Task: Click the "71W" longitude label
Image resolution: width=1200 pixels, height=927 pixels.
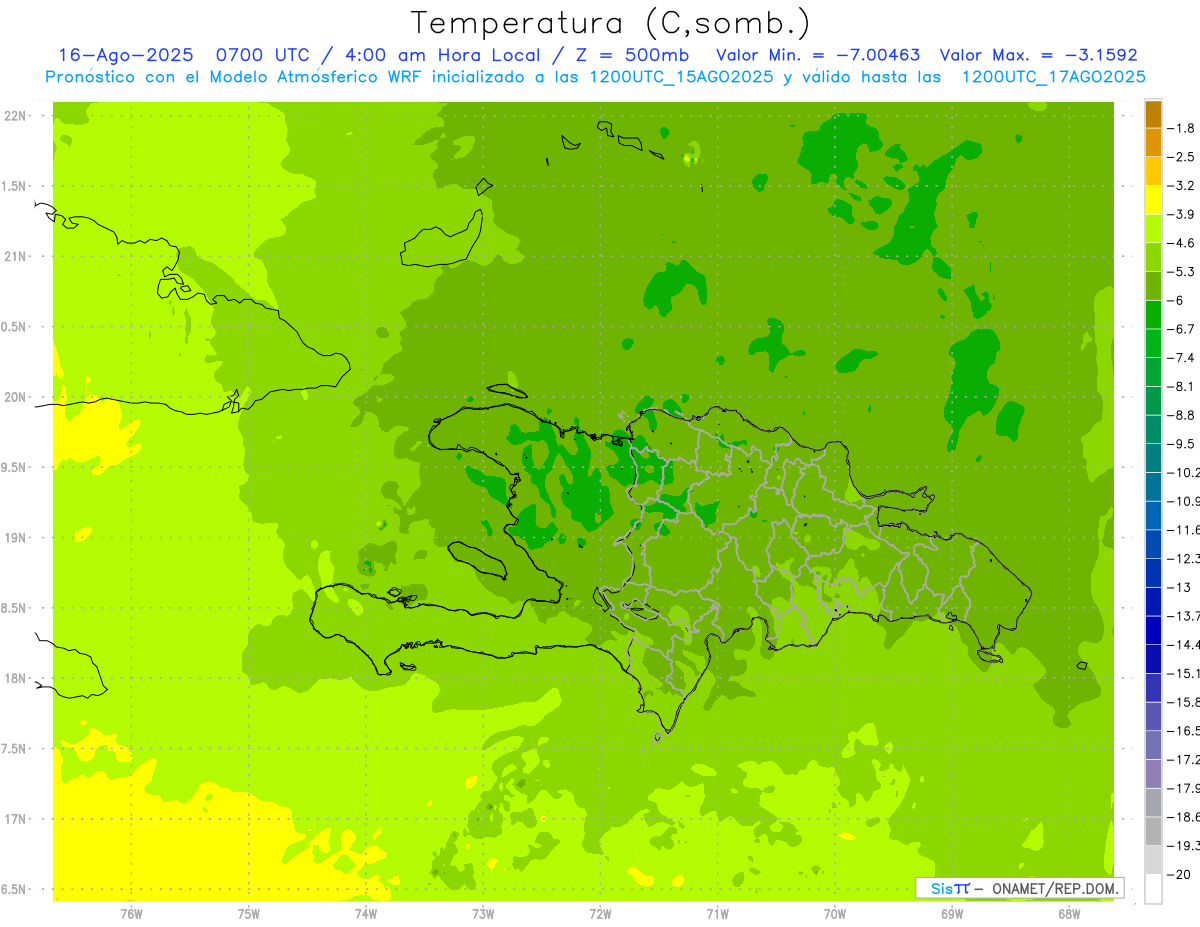Action: point(717,913)
